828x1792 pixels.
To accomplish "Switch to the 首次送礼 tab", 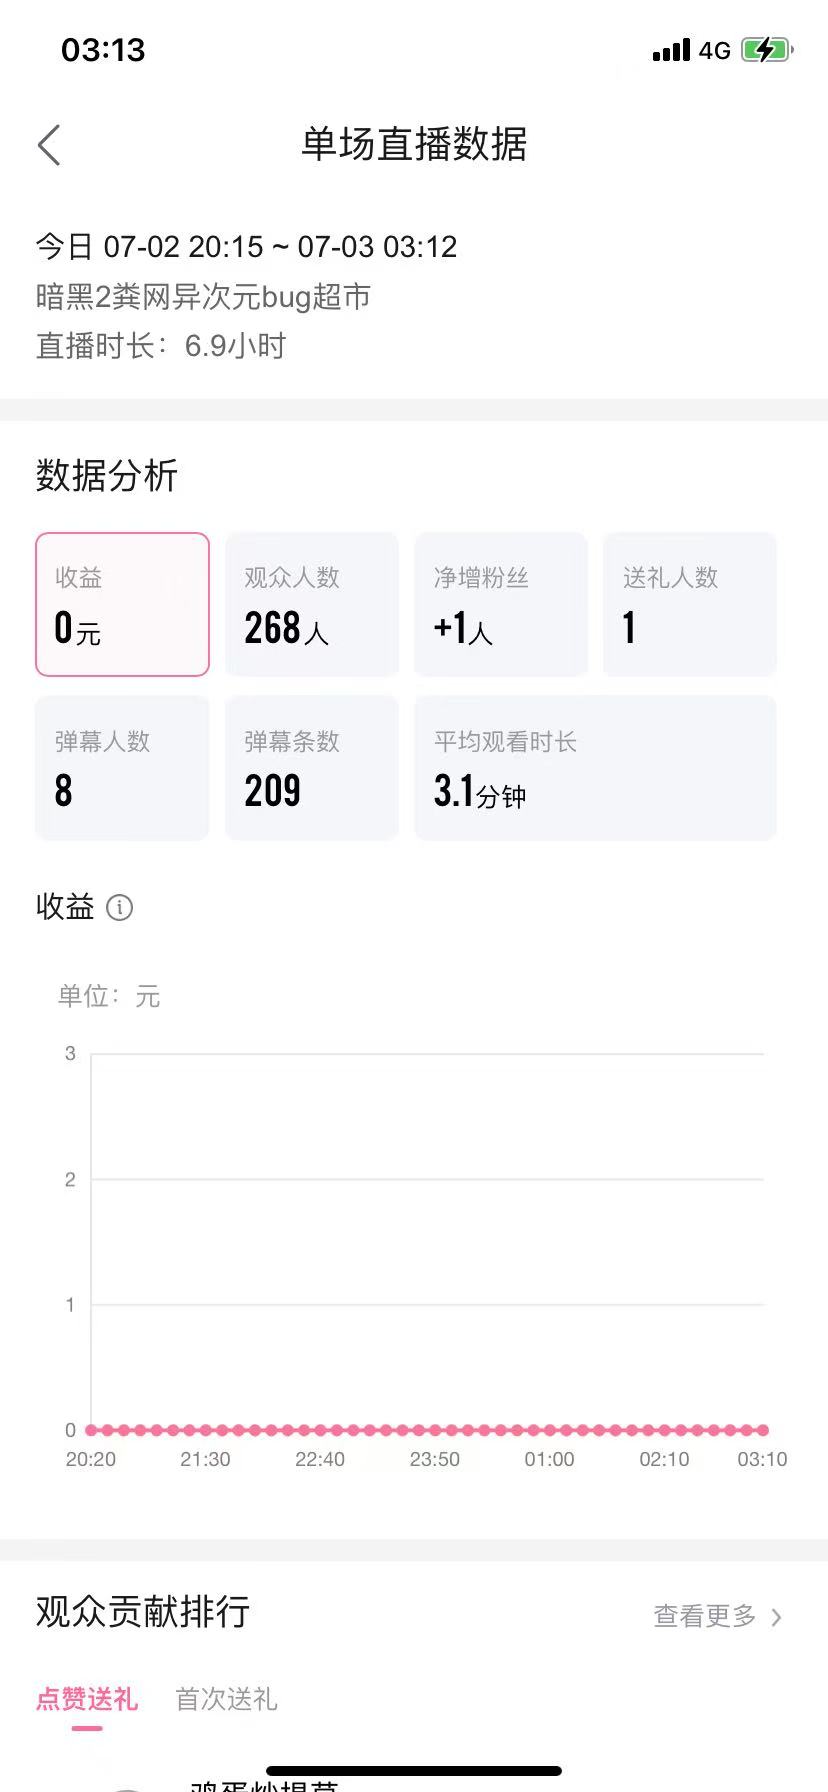I will (x=226, y=1699).
